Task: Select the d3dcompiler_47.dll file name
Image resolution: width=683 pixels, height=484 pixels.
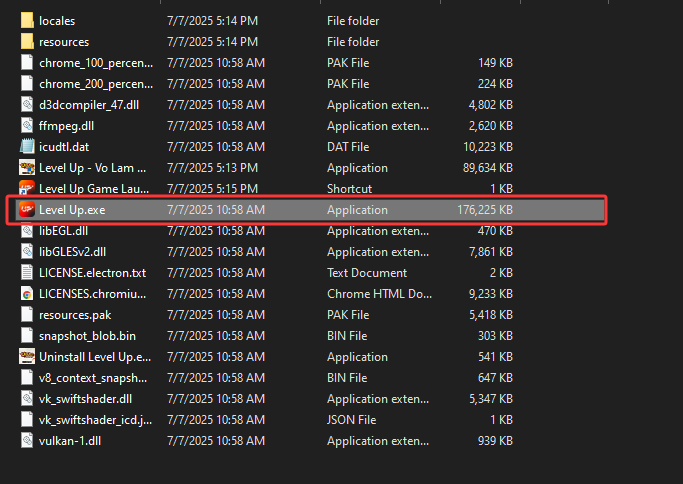Action: pos(89,105)
